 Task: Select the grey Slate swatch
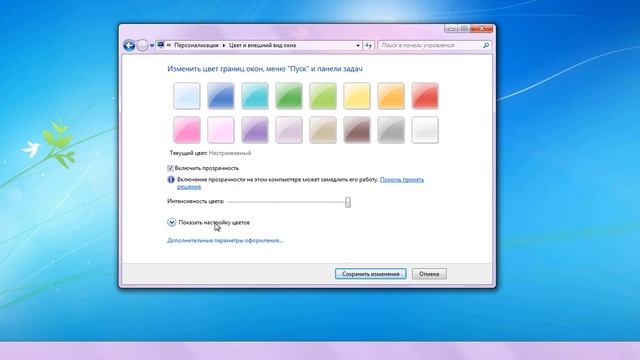391,130
